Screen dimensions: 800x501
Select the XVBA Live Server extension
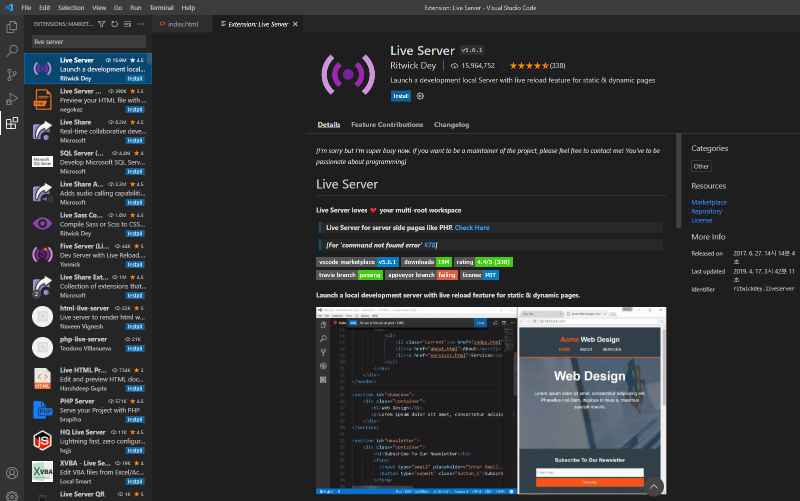click(x=88, y=472)
